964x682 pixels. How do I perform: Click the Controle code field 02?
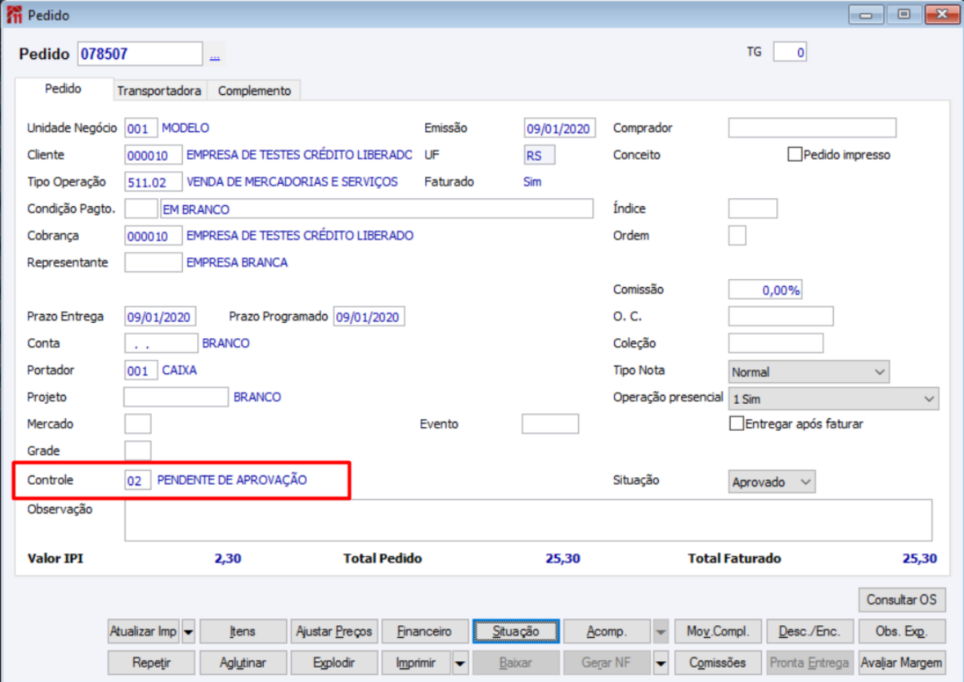coord(138,480)
